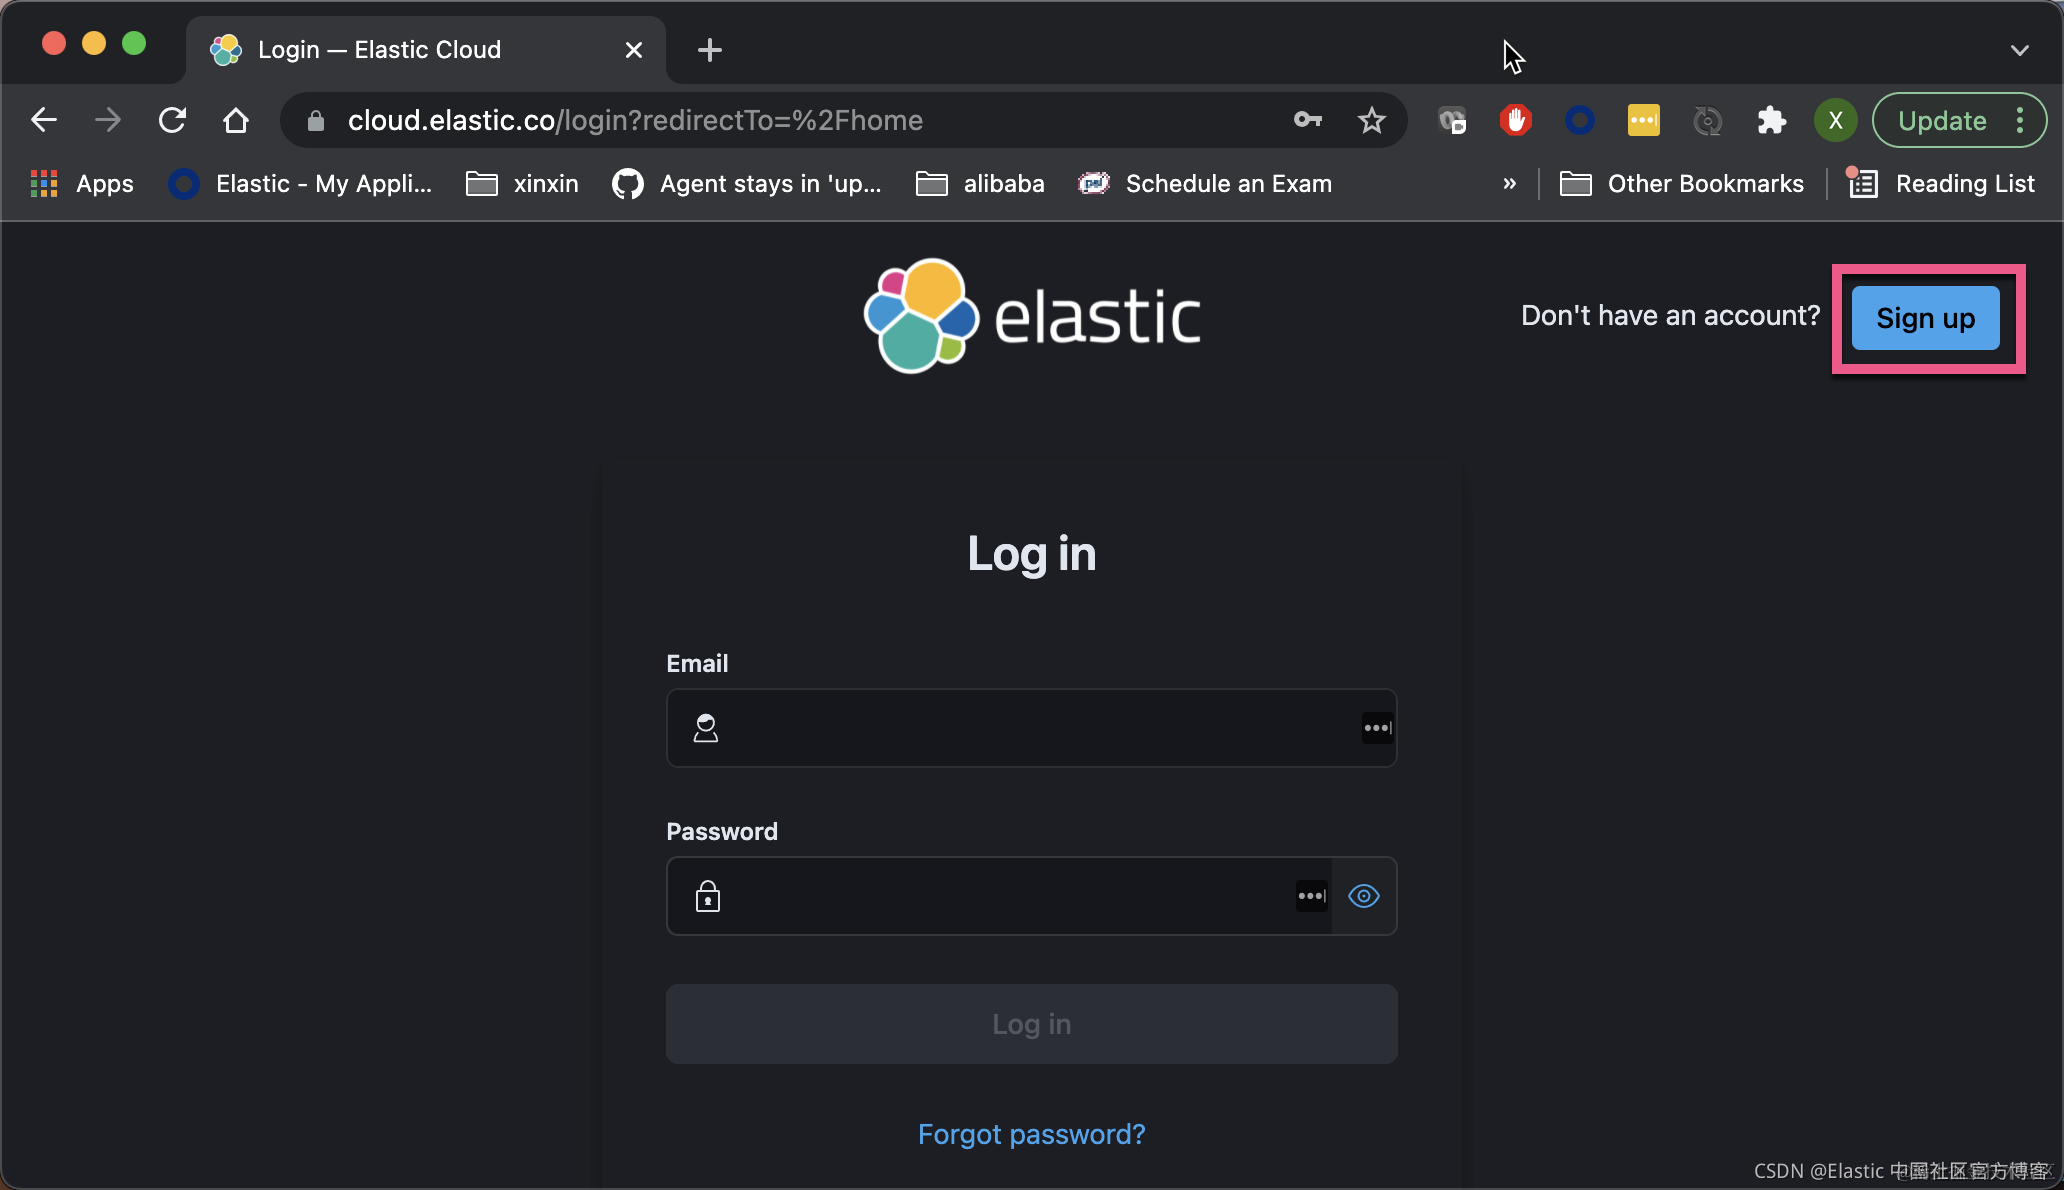
Task: Expand the hidden bookmarks chevron
Action: click(1509, 184)
